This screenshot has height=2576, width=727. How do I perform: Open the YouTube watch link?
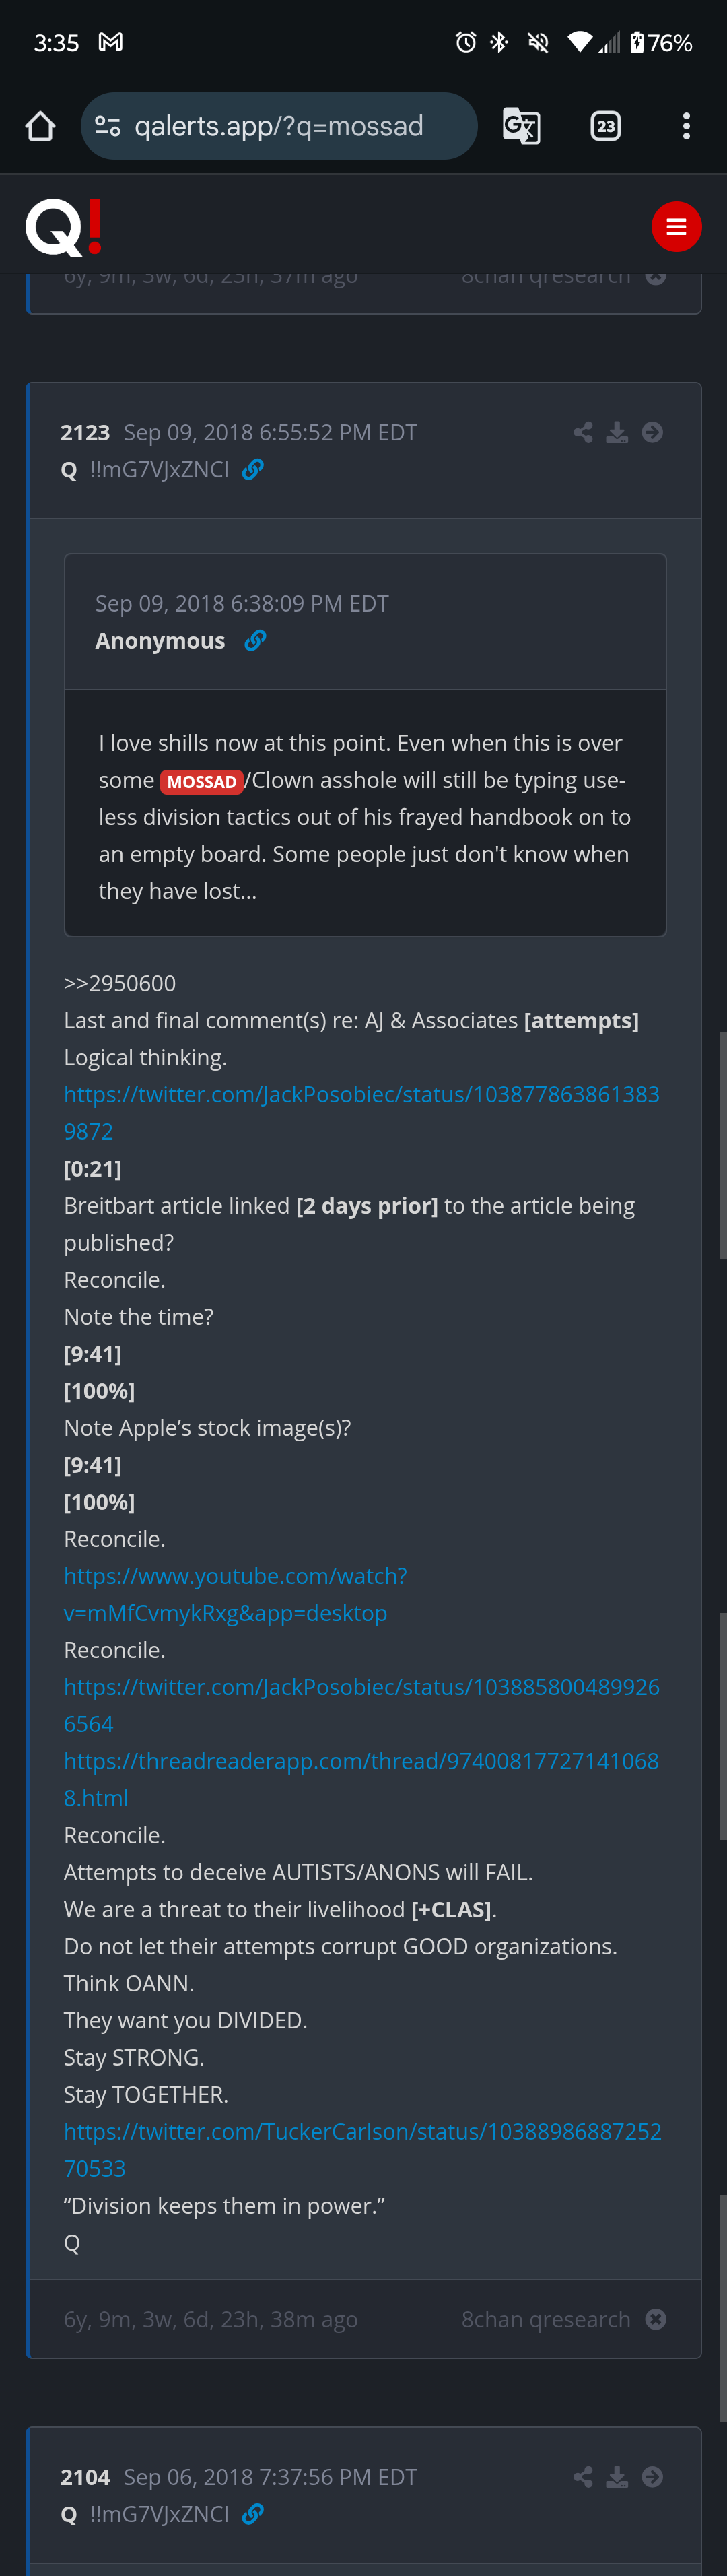point(236,1594)
